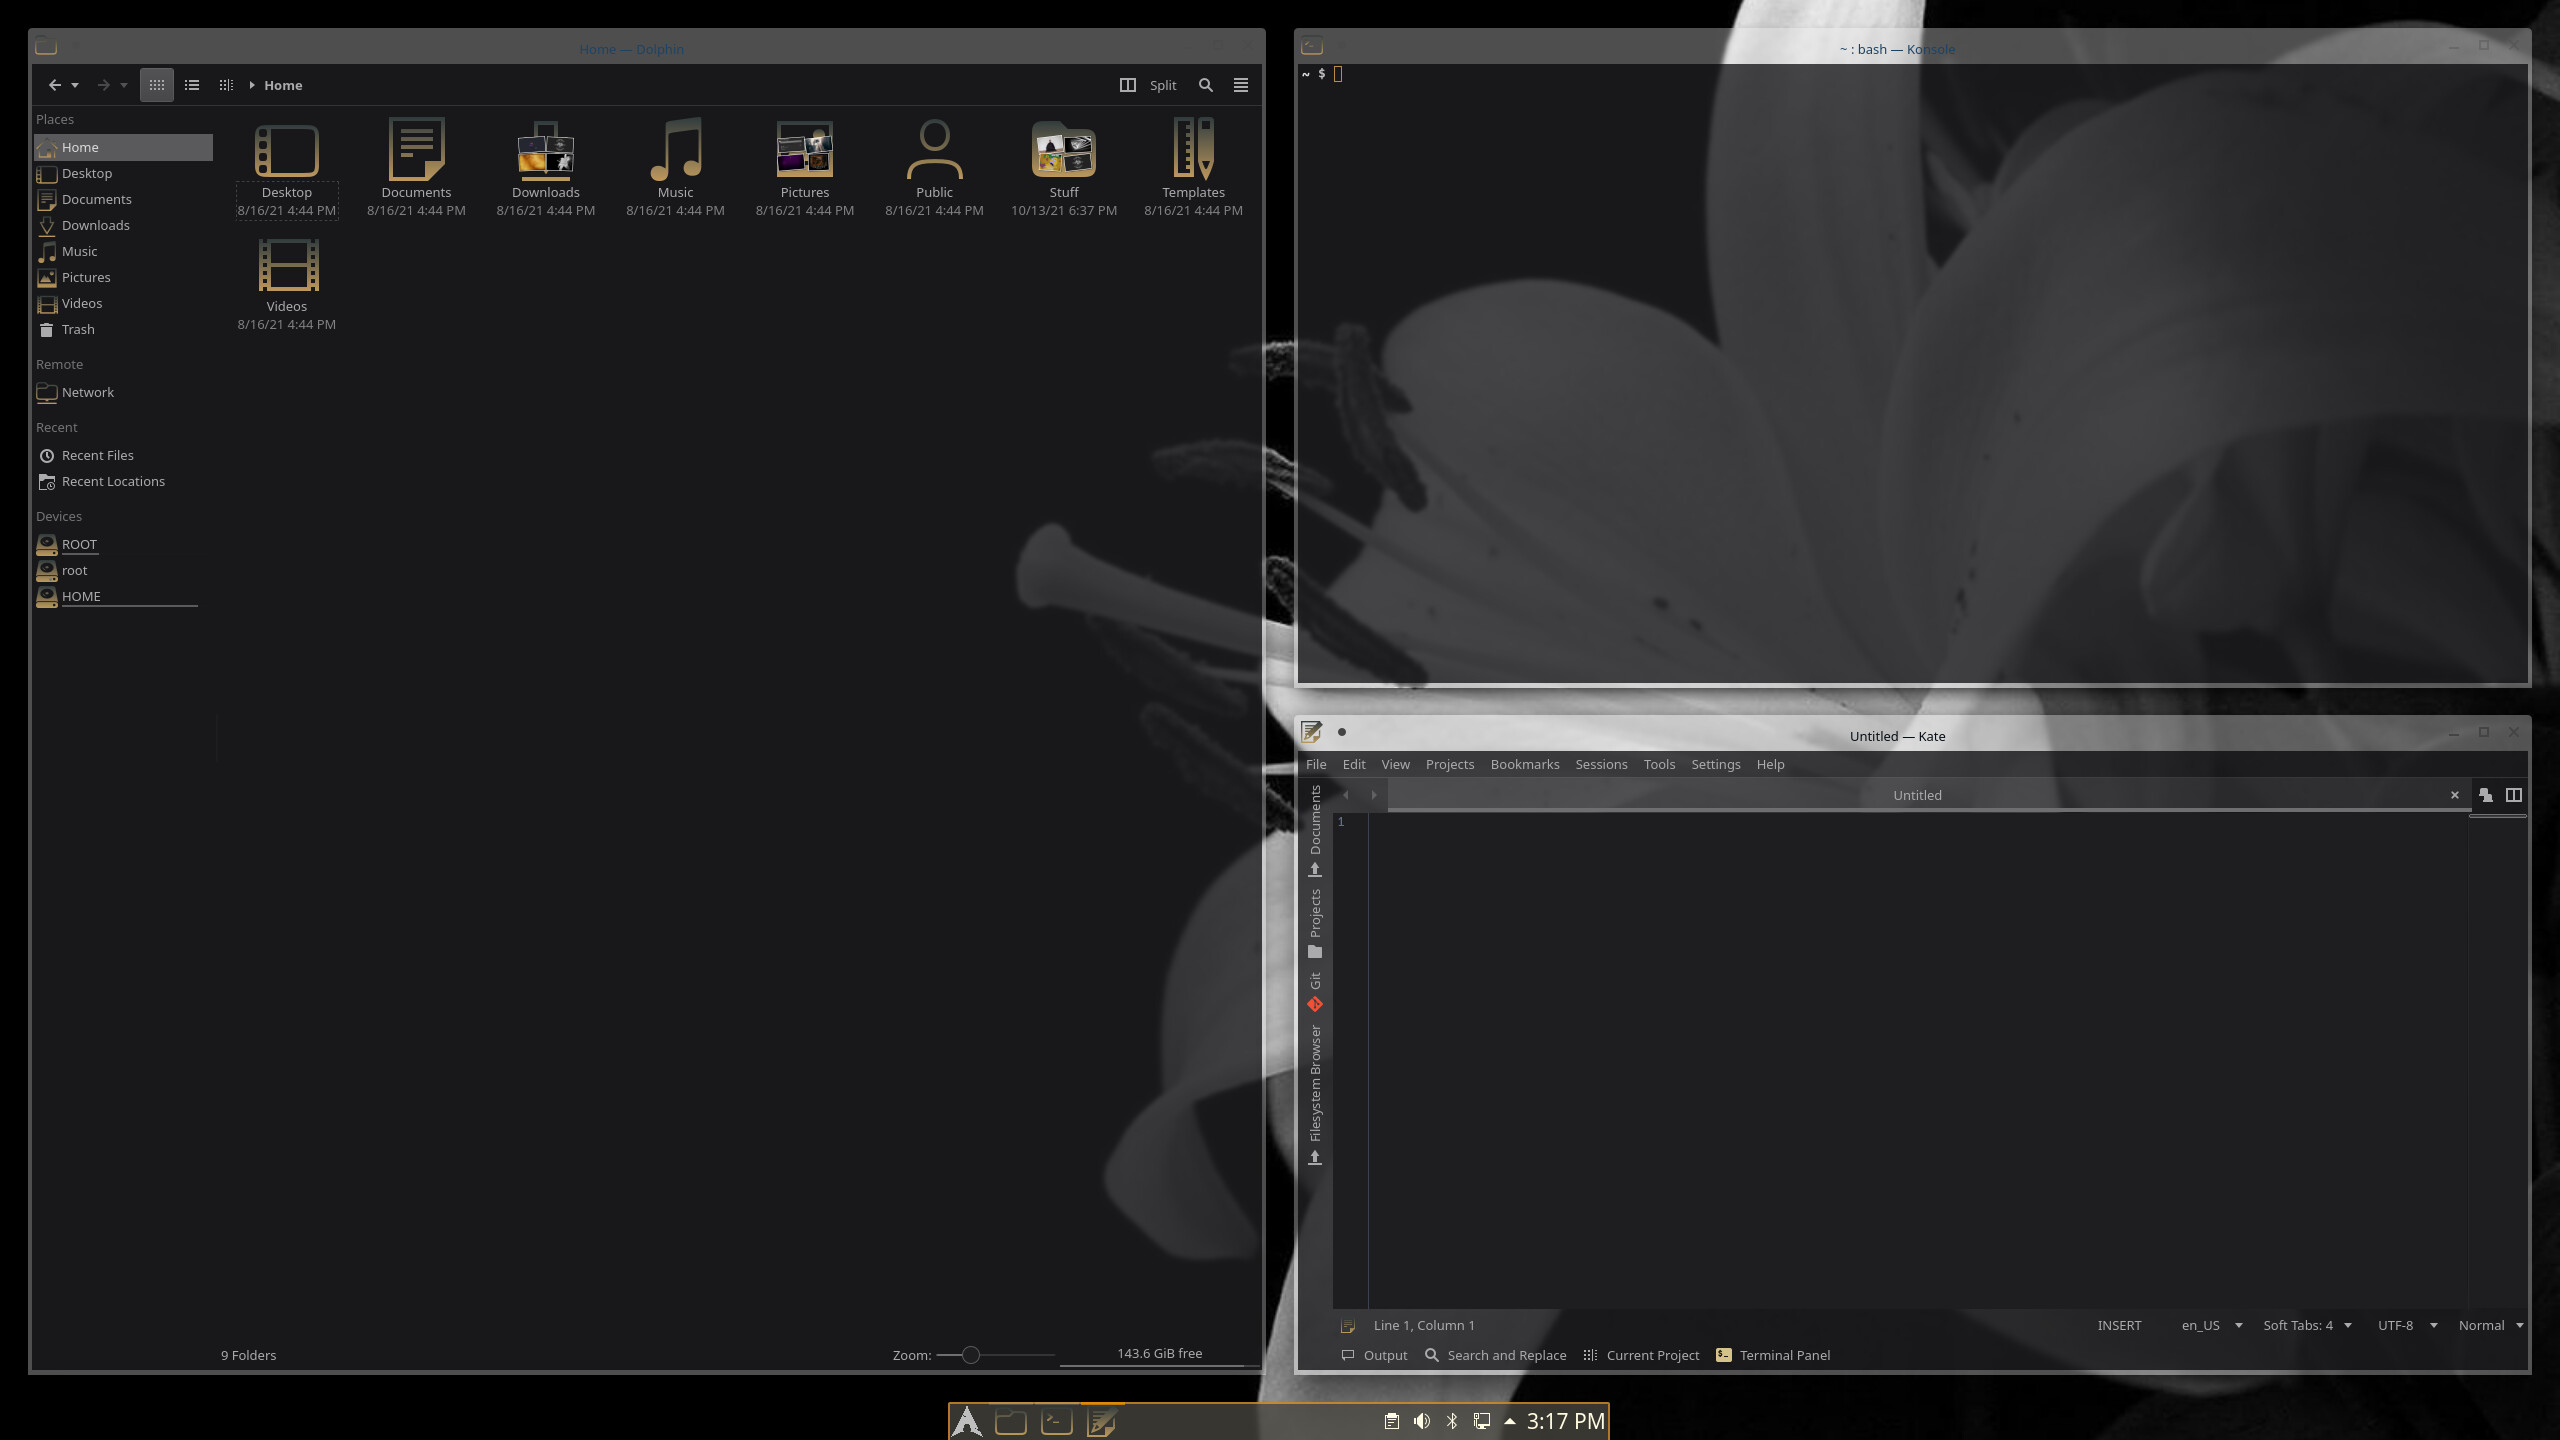This screenshot has height=1440, width=2560.
Task: Open Network under Remote
Action: (x=123, y=392)
